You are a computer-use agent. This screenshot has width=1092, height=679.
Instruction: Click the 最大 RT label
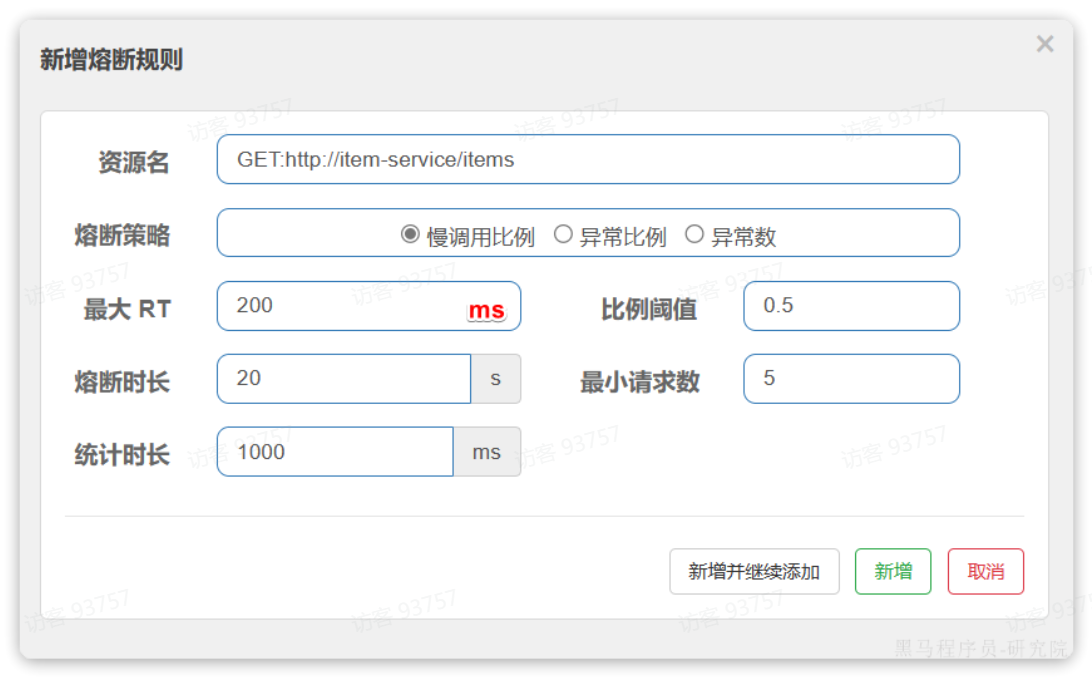click(x=127, y=309)
